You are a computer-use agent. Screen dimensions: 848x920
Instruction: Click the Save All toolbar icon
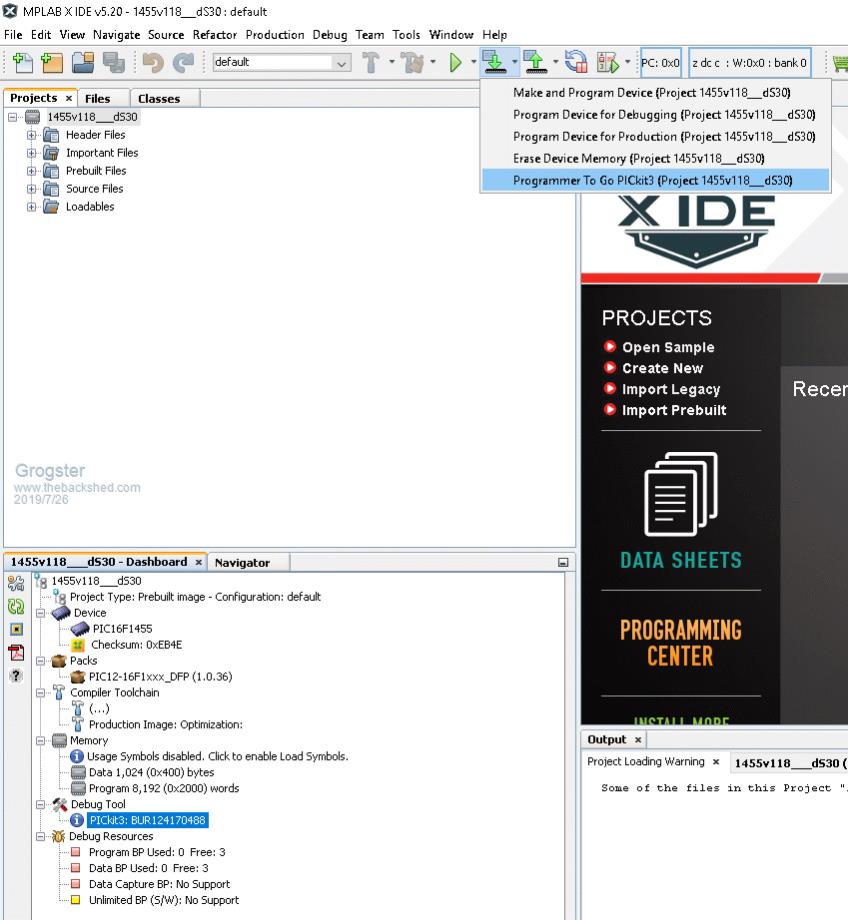coord(113,62)
